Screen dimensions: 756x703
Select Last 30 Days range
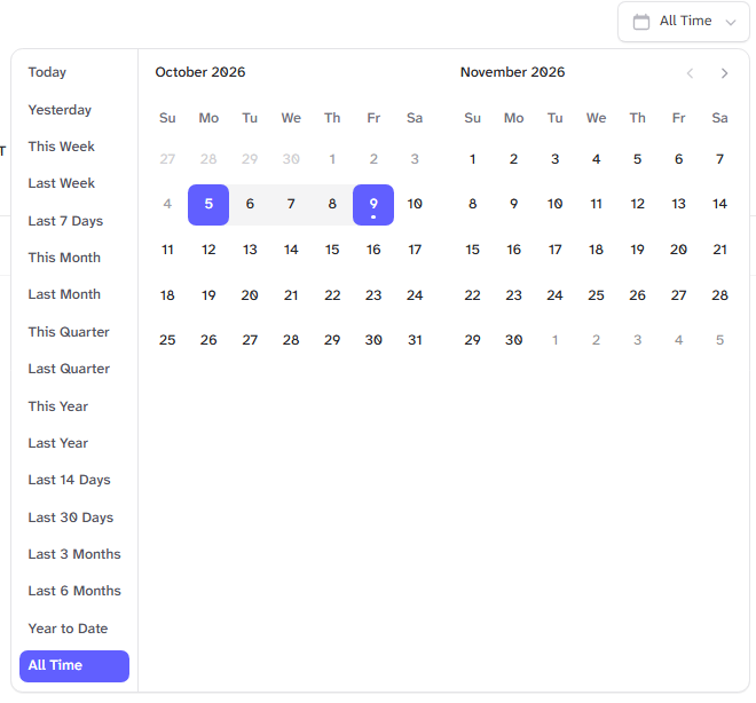tap(71, 517)
